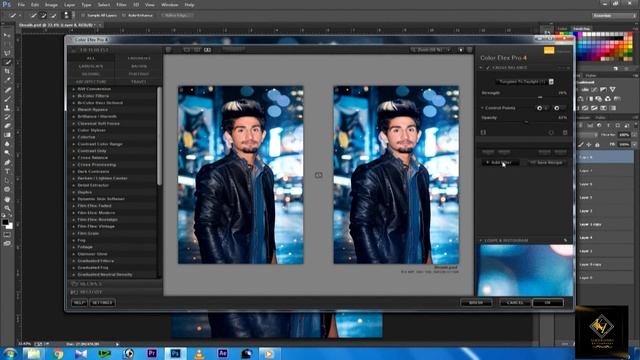640x360 pixels.
Task: Select Film Efex: Vintage filter
Action: coord(96,227)
